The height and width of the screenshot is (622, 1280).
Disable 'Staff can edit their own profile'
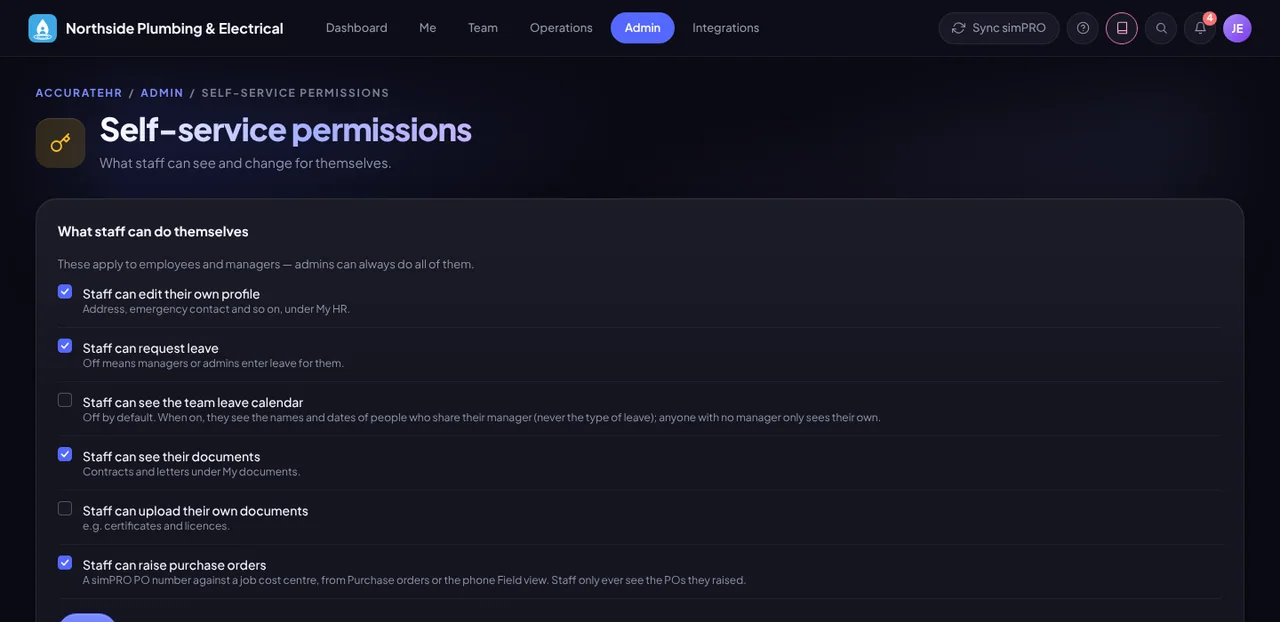coord(65,292)
